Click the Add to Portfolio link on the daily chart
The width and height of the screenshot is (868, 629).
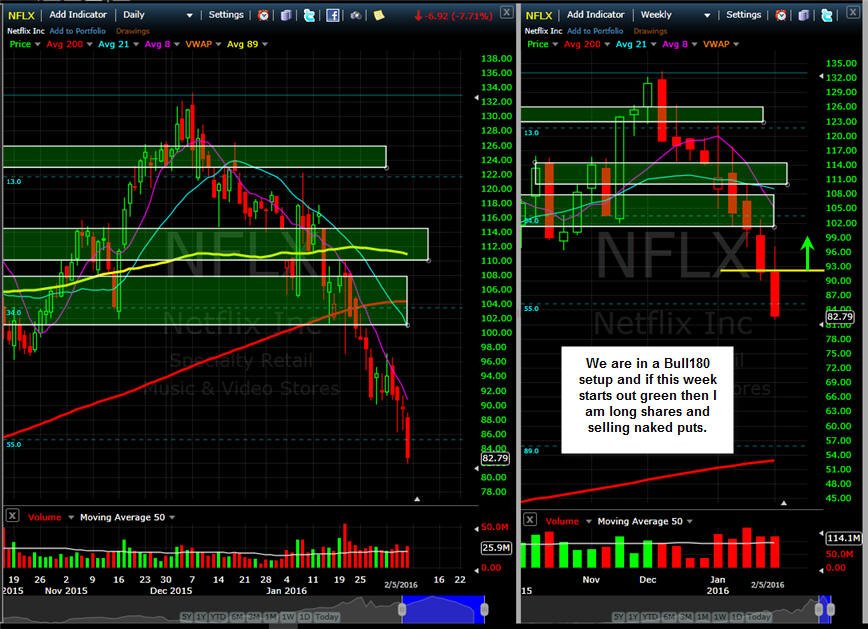point(78,31)
